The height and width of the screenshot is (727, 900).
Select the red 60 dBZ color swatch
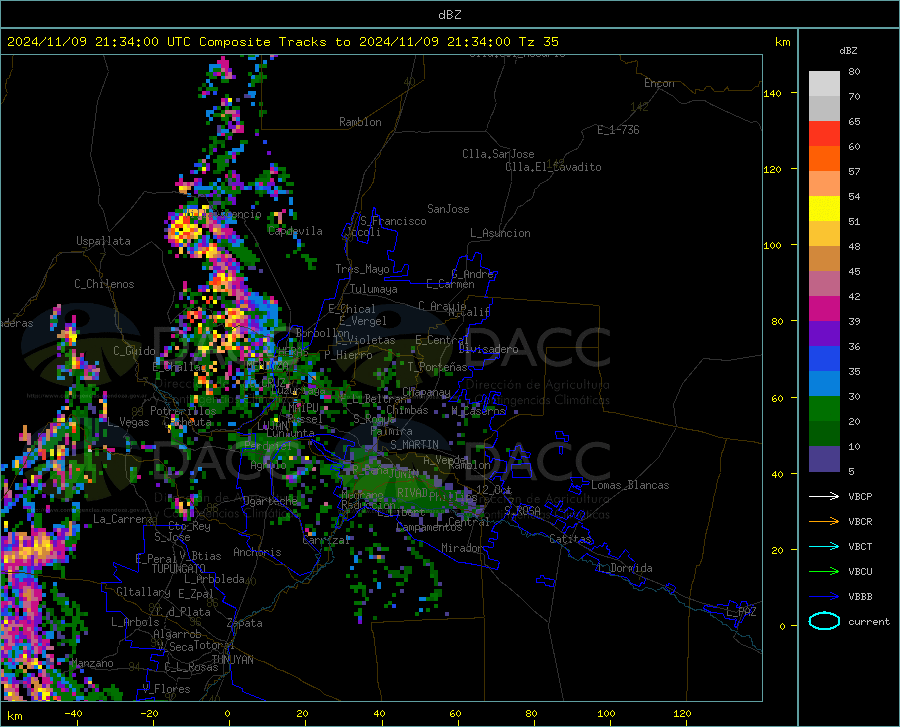[824, 134]
